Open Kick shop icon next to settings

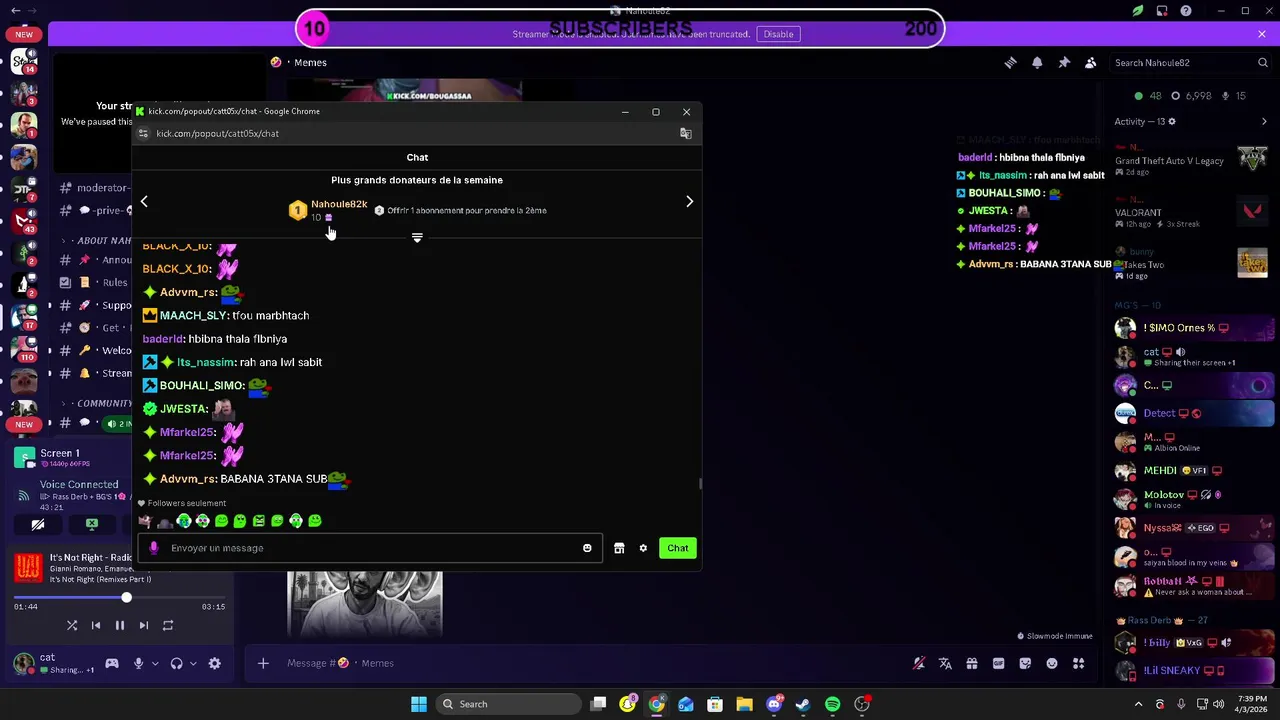619,548
